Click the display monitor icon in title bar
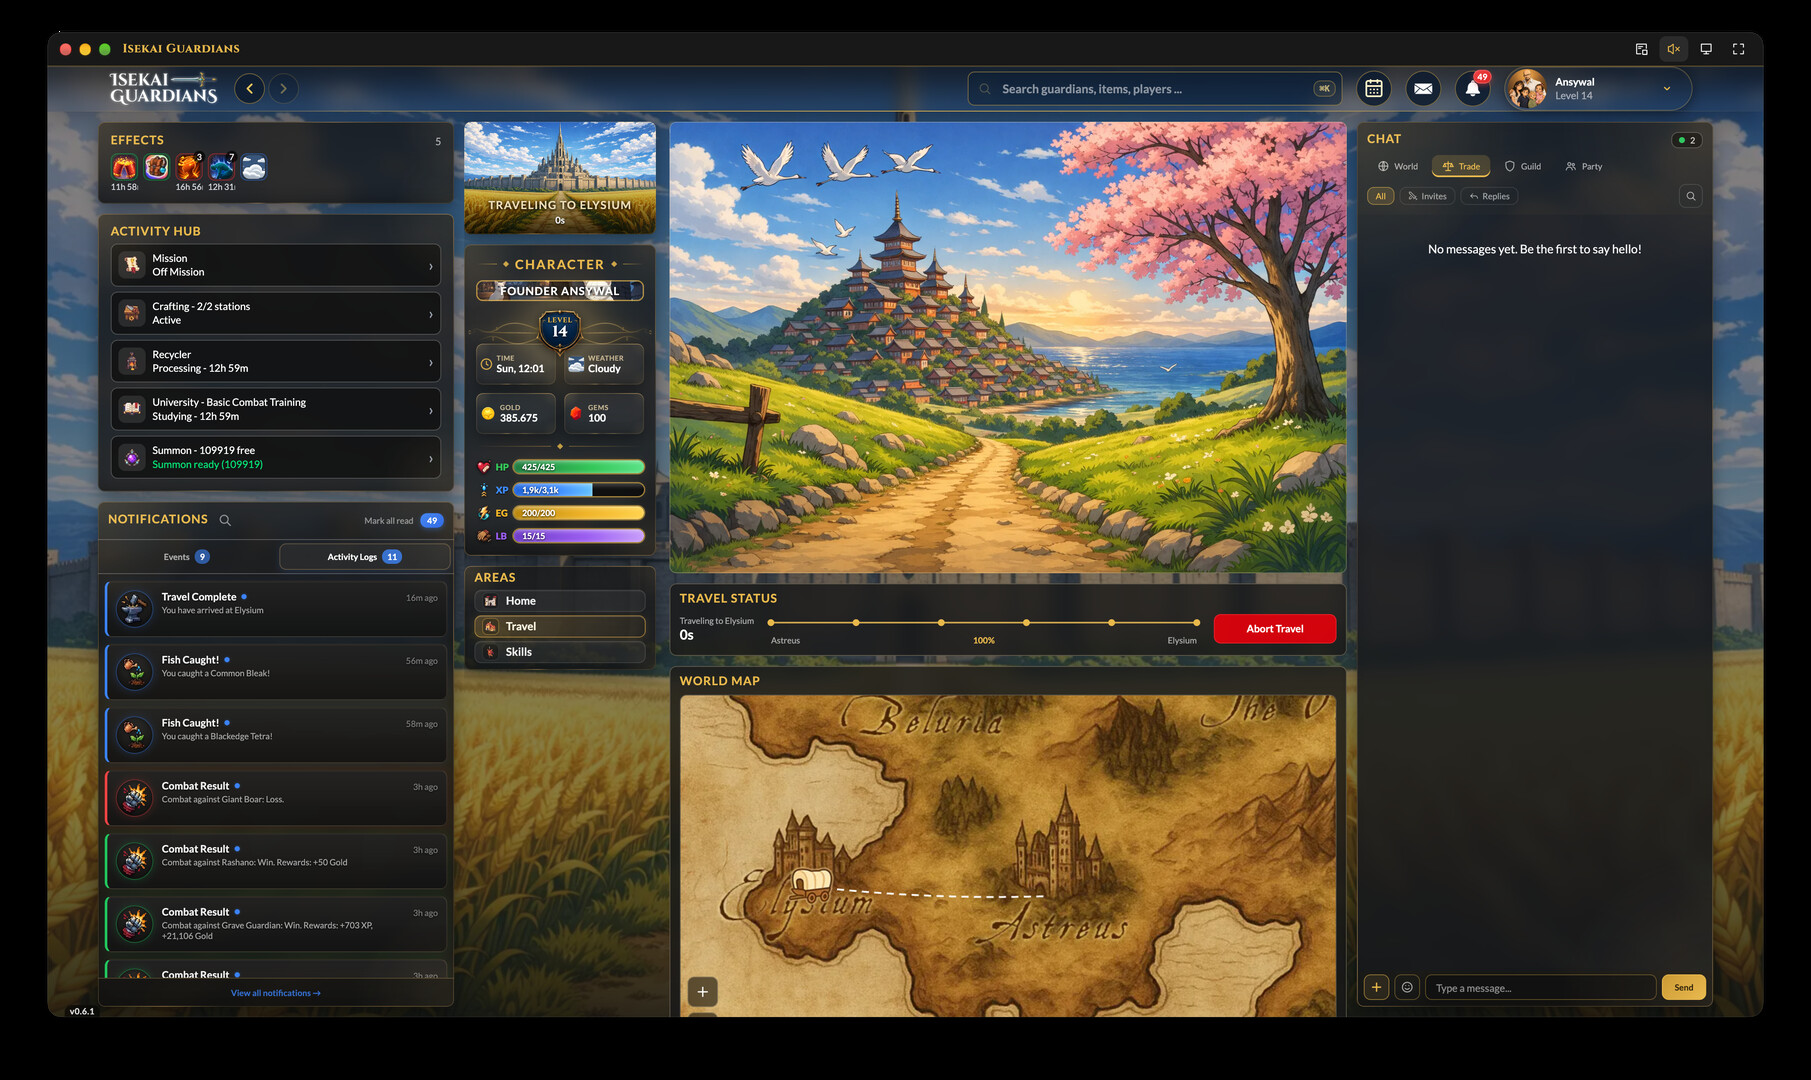 click(1706, 49)
